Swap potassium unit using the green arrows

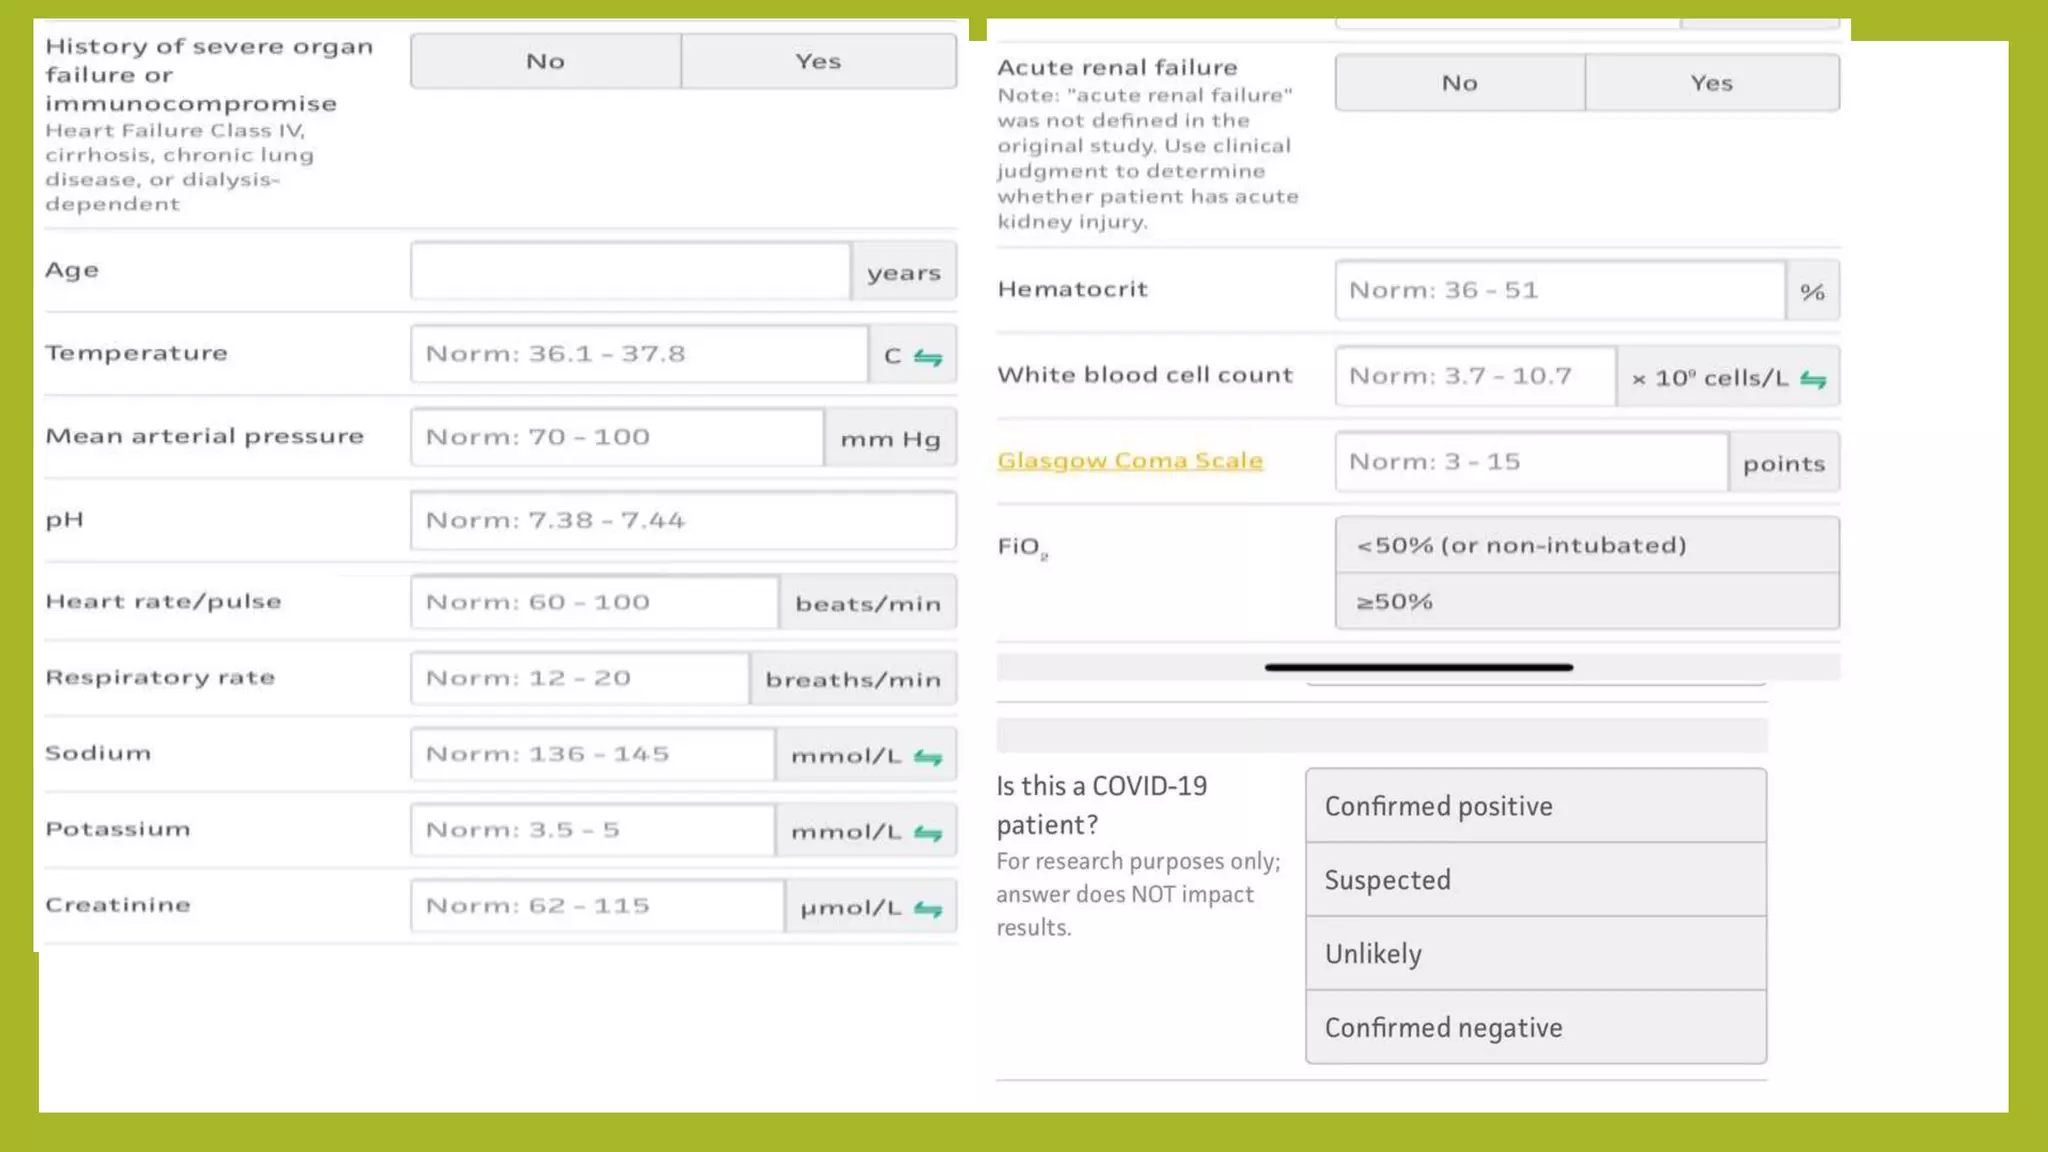(x=927, y=833)
